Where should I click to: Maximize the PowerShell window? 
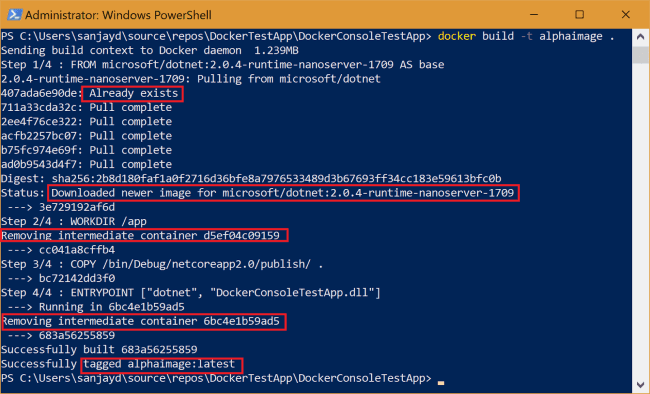(580, 15)
